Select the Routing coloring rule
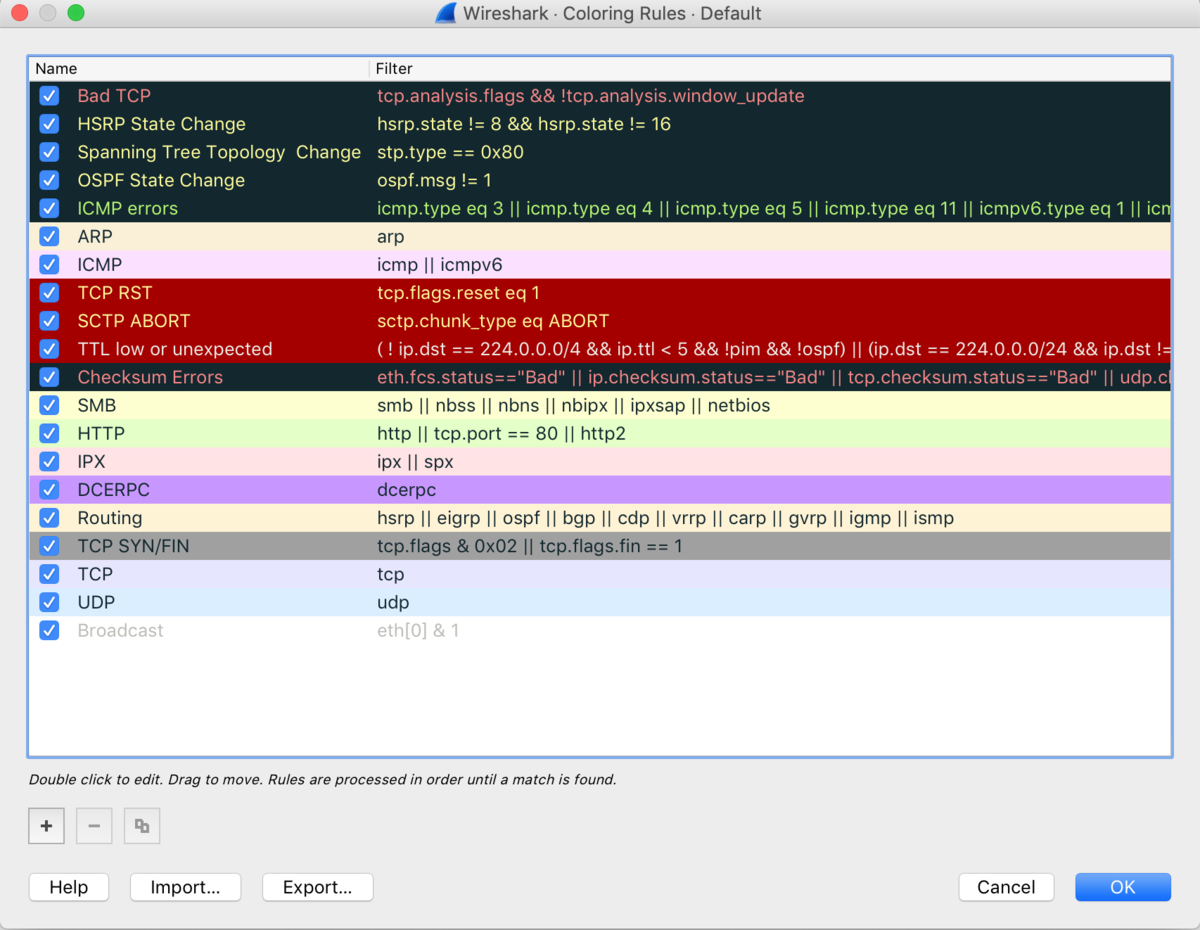This screenshot has width=1200, height=930. 200,517
